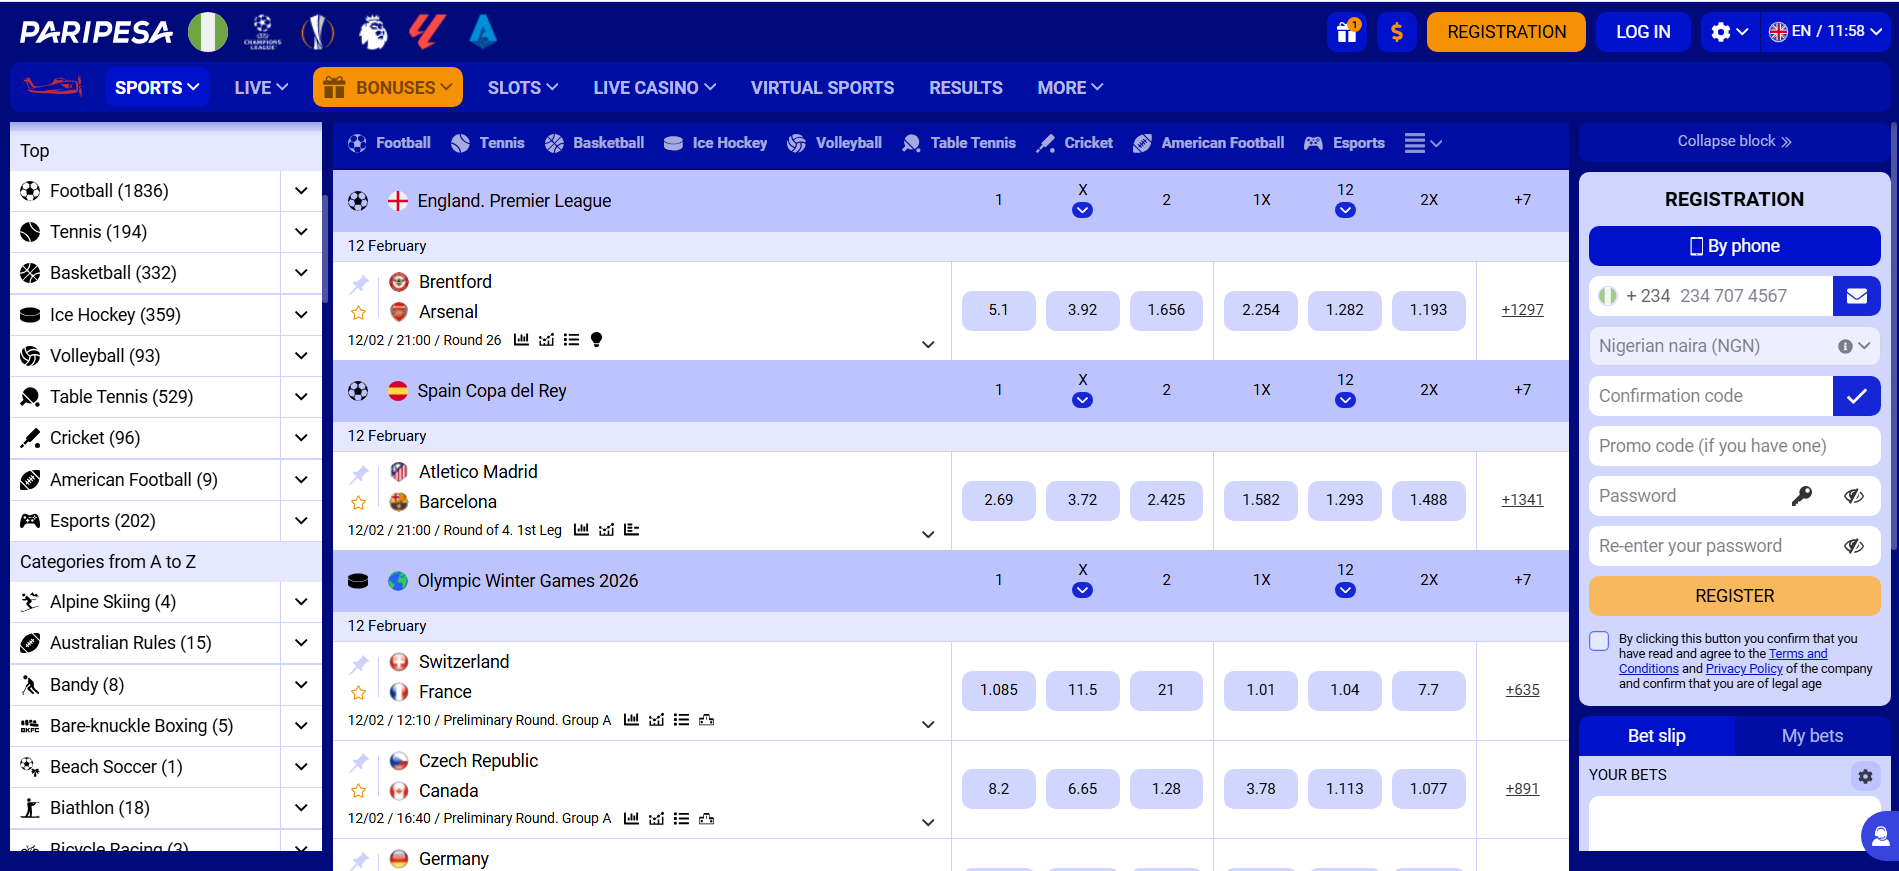Toggle visibility of Re-enter your password field
1899x871 pixels.
(1854, 546)
